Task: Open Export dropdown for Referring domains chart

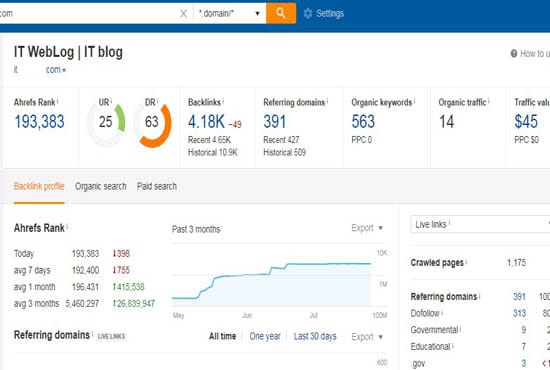Action: [367, 337]
